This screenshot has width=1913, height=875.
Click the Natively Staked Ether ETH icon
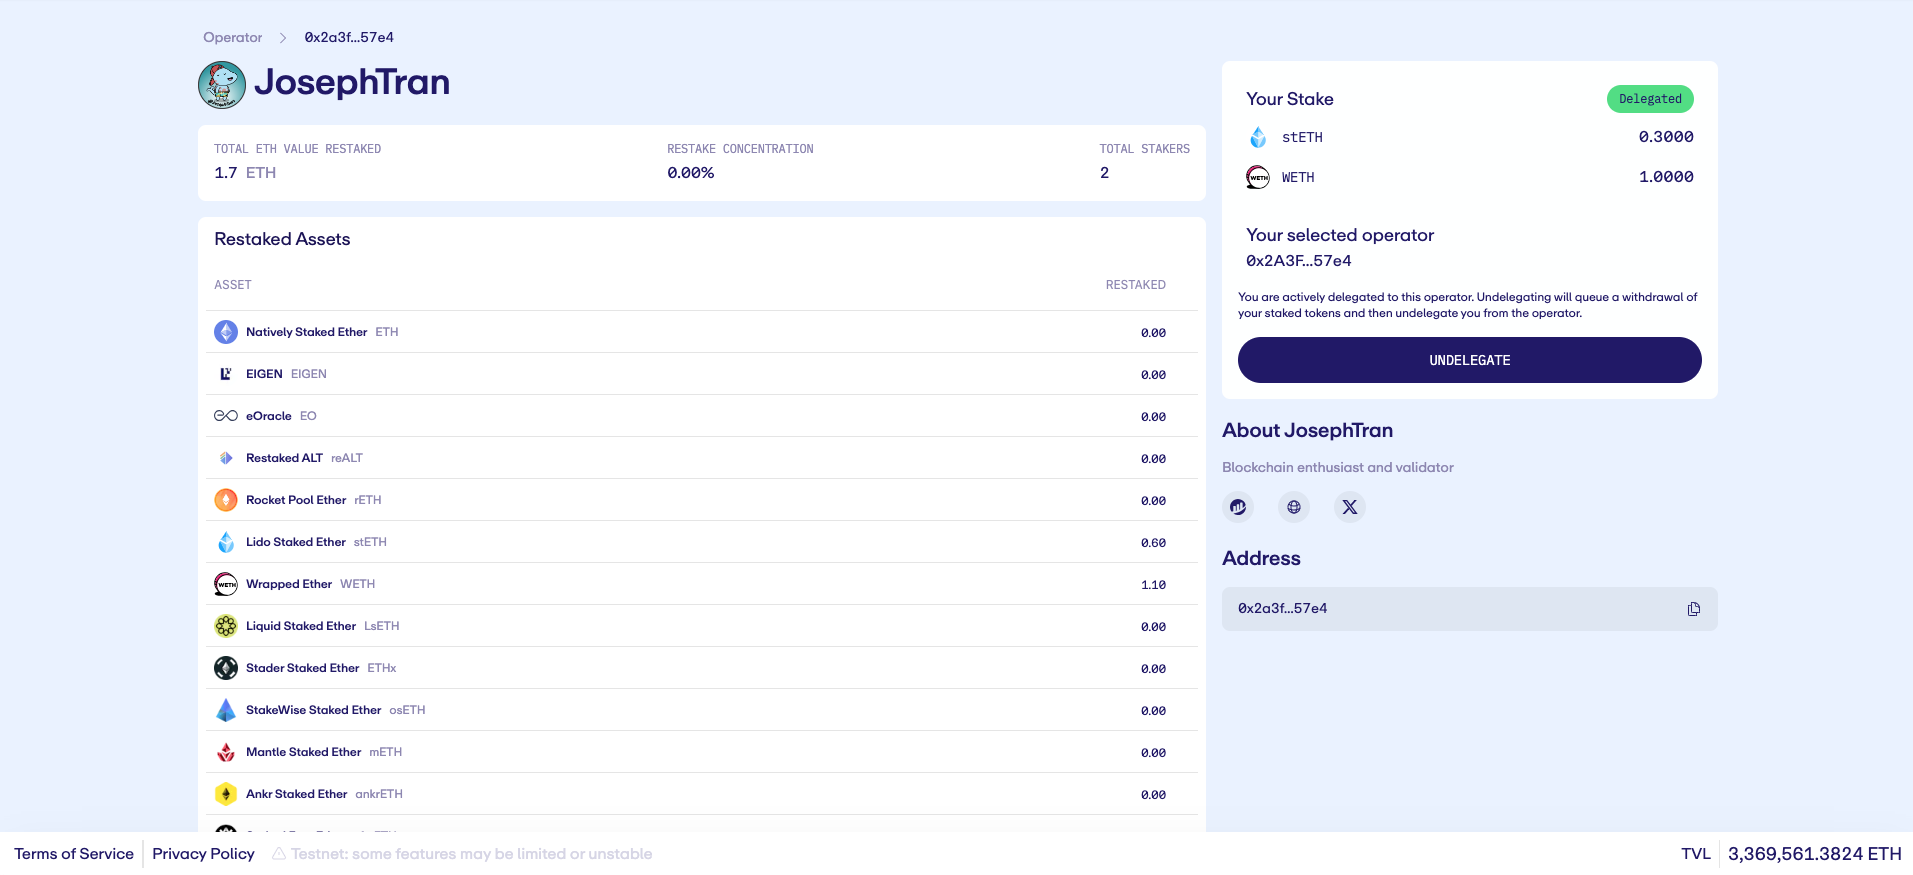pyautogui.click(x=226, y=332)
